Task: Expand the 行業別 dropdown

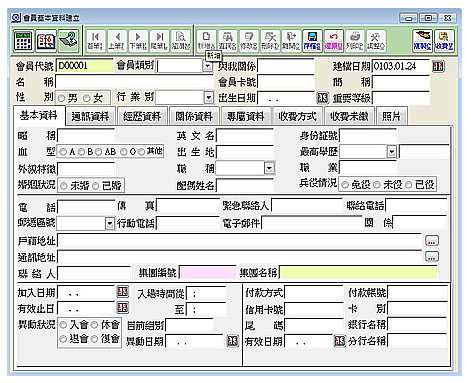Action: point(208,98)
